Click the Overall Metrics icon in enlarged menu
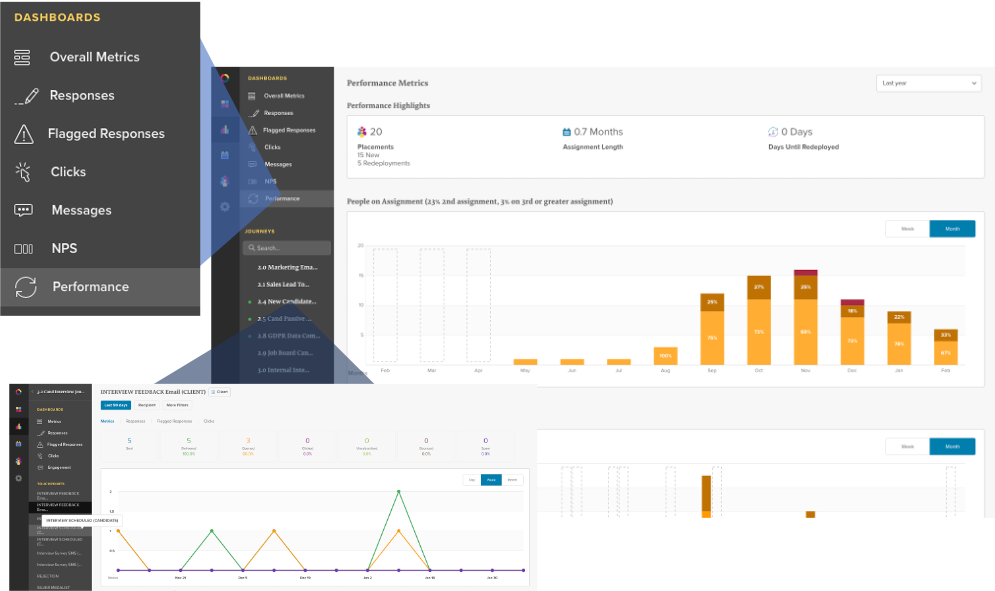Screen dimensions: 995x591 coord(22,57)
